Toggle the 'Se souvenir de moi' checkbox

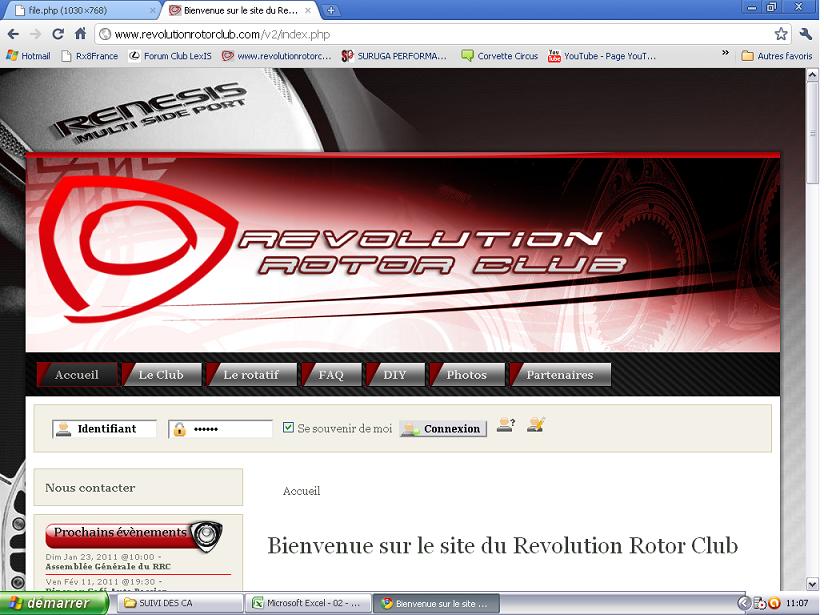click(288, 428)
